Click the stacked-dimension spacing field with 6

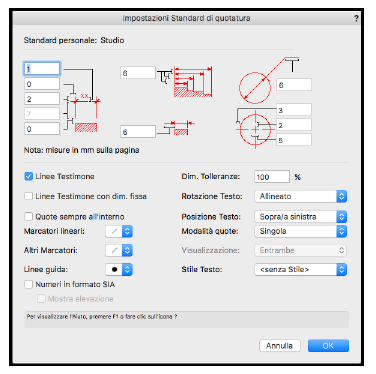pyautogui.click(x=138, y=73)
